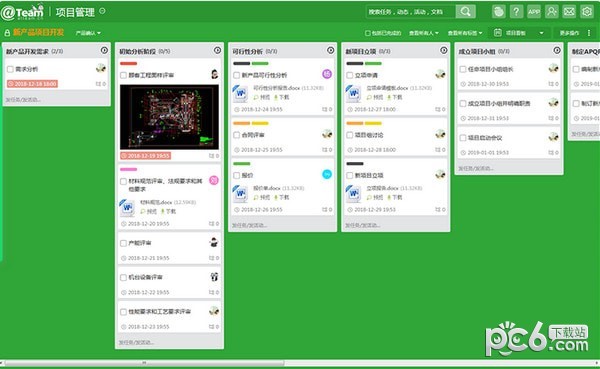Click the @Team logo
The width and height of the screenshot is (600, 369).
coord(22,12)
